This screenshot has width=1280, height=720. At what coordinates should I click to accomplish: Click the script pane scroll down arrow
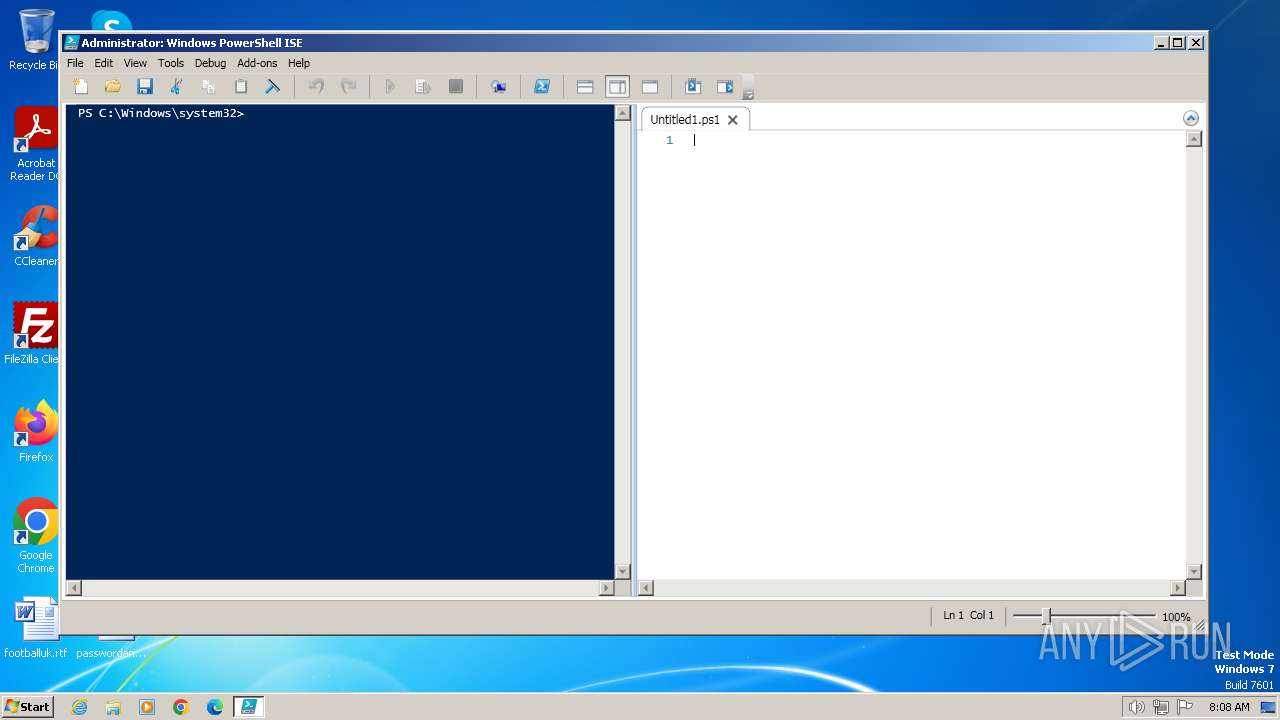pos(1193,572)
